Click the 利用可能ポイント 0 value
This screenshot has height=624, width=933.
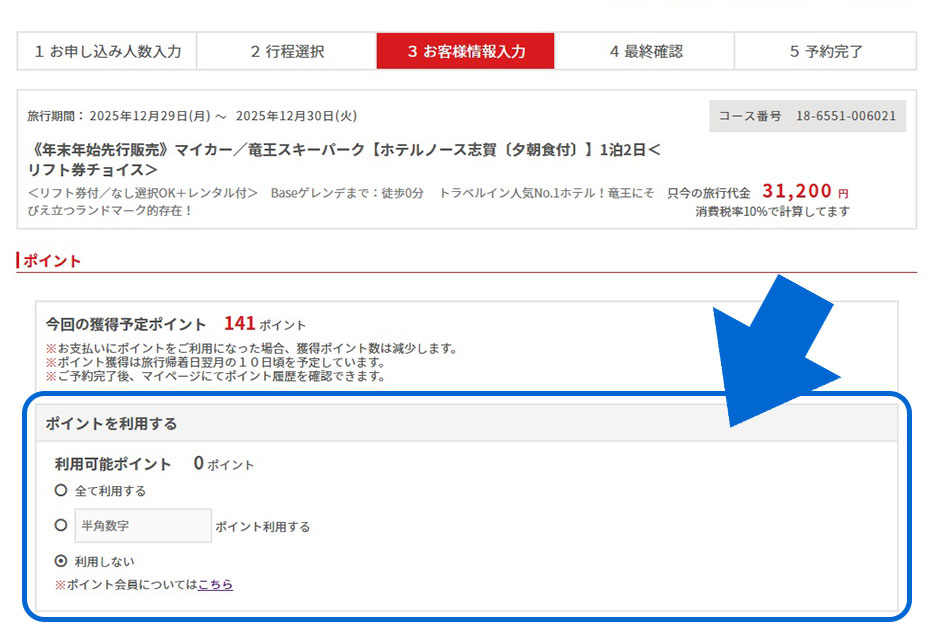tap(199, 464)
